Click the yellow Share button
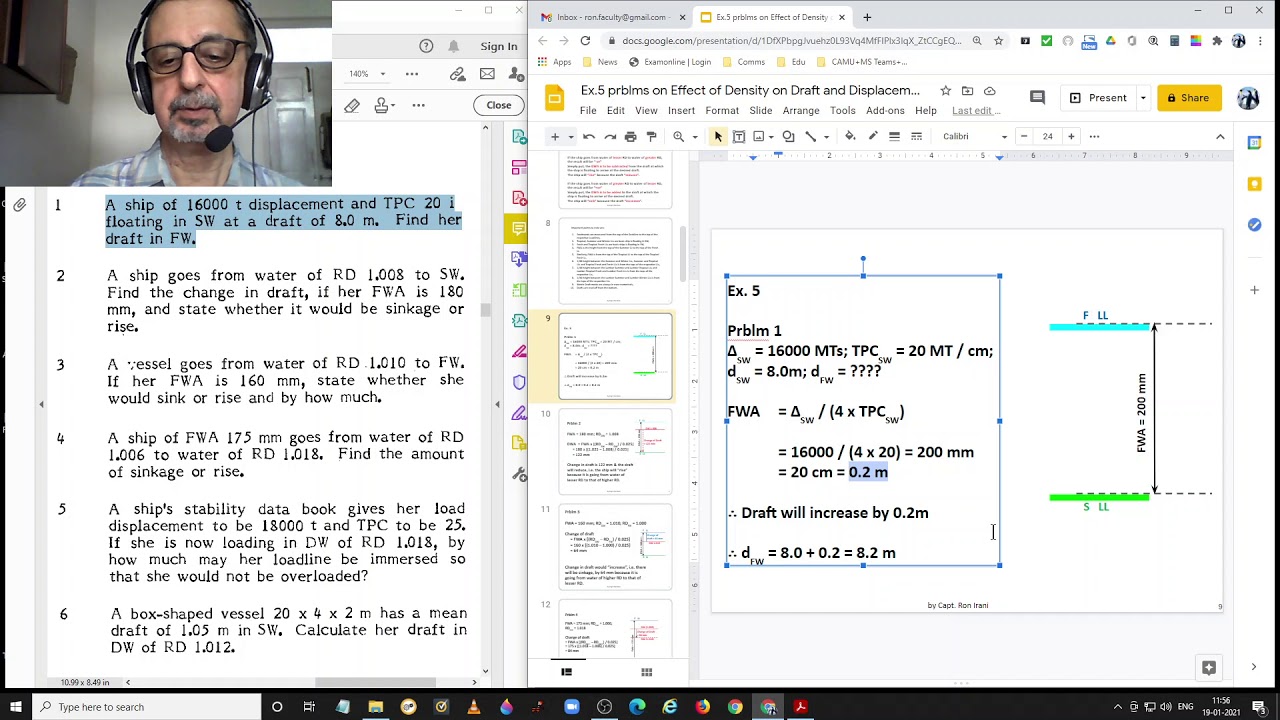 pos(1189,98)
